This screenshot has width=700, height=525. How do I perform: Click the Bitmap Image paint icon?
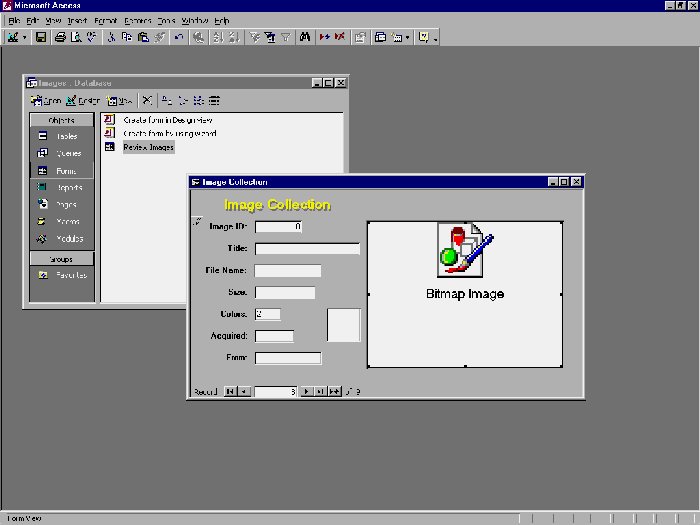[x=465, y=251]
